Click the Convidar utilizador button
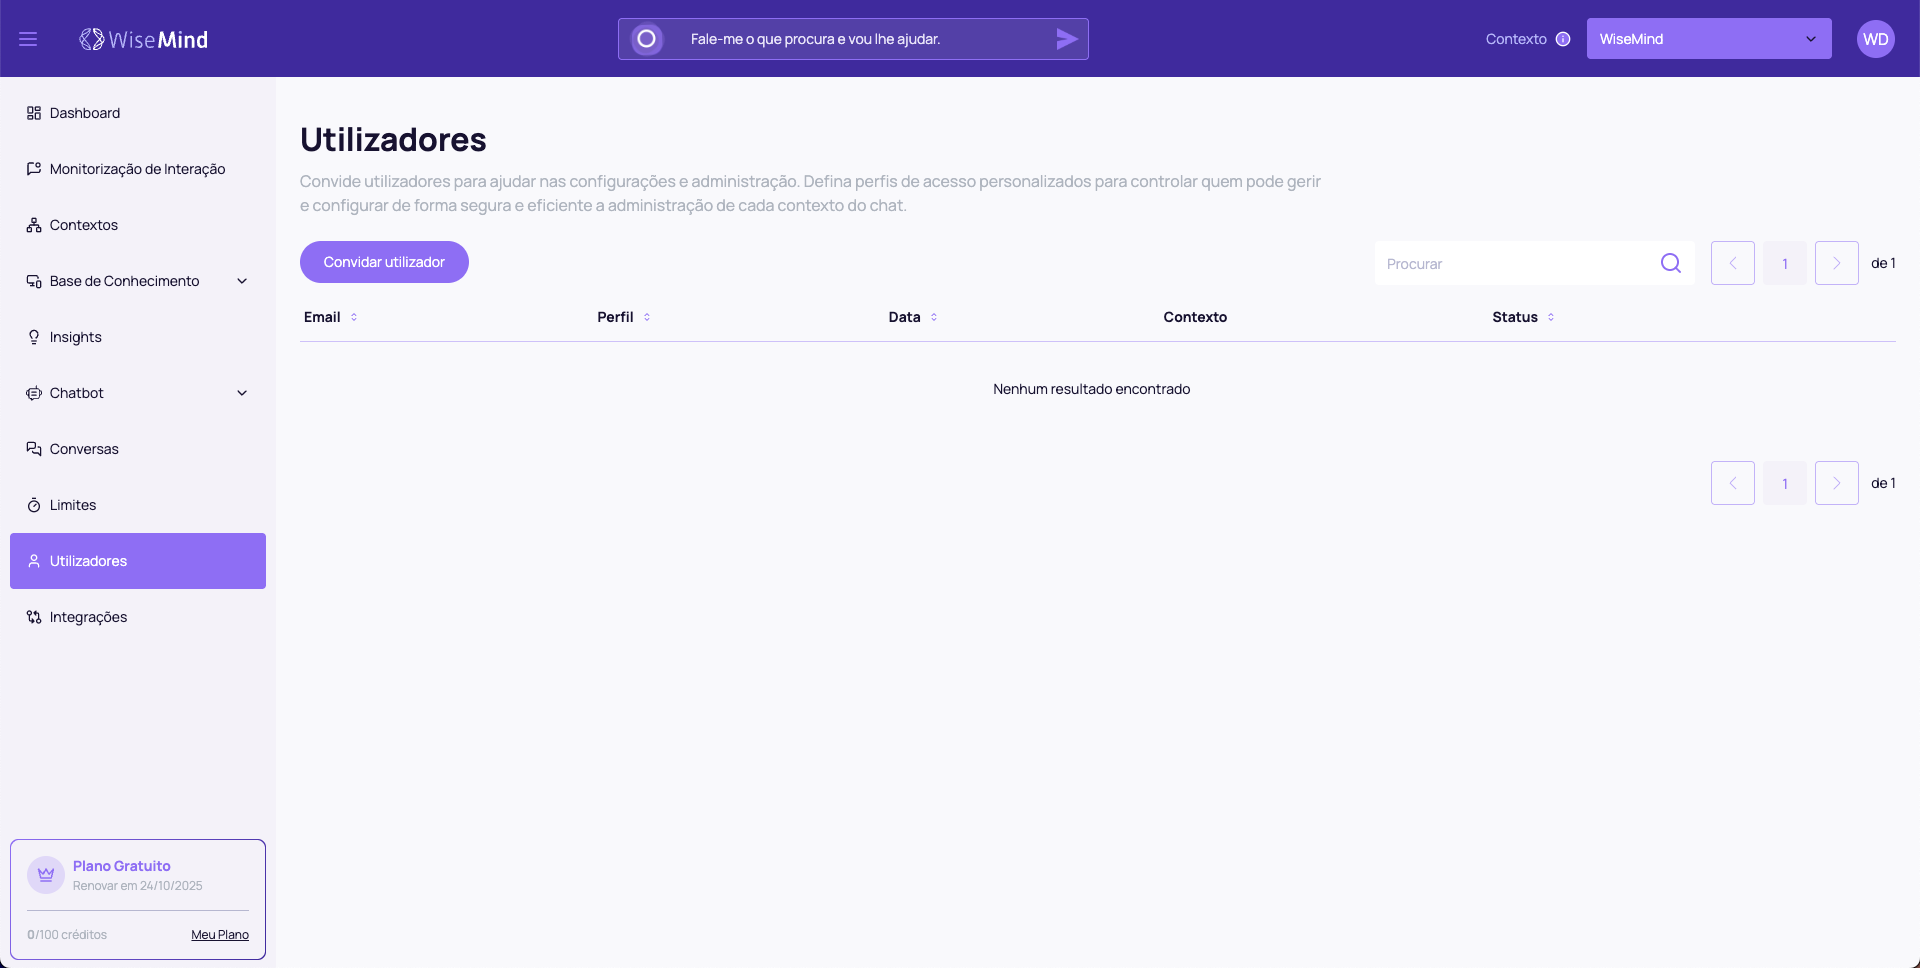 (384, 262)
